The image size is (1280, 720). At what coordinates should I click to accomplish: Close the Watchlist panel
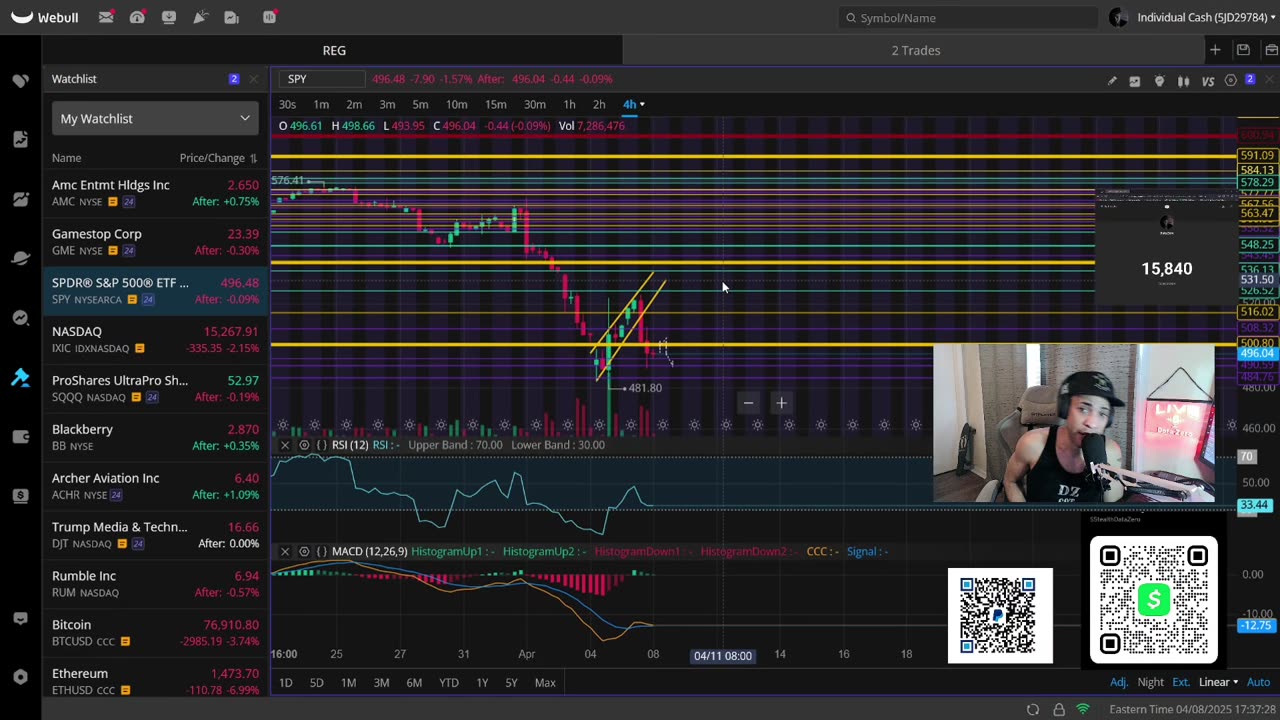[x=253, y=79]
